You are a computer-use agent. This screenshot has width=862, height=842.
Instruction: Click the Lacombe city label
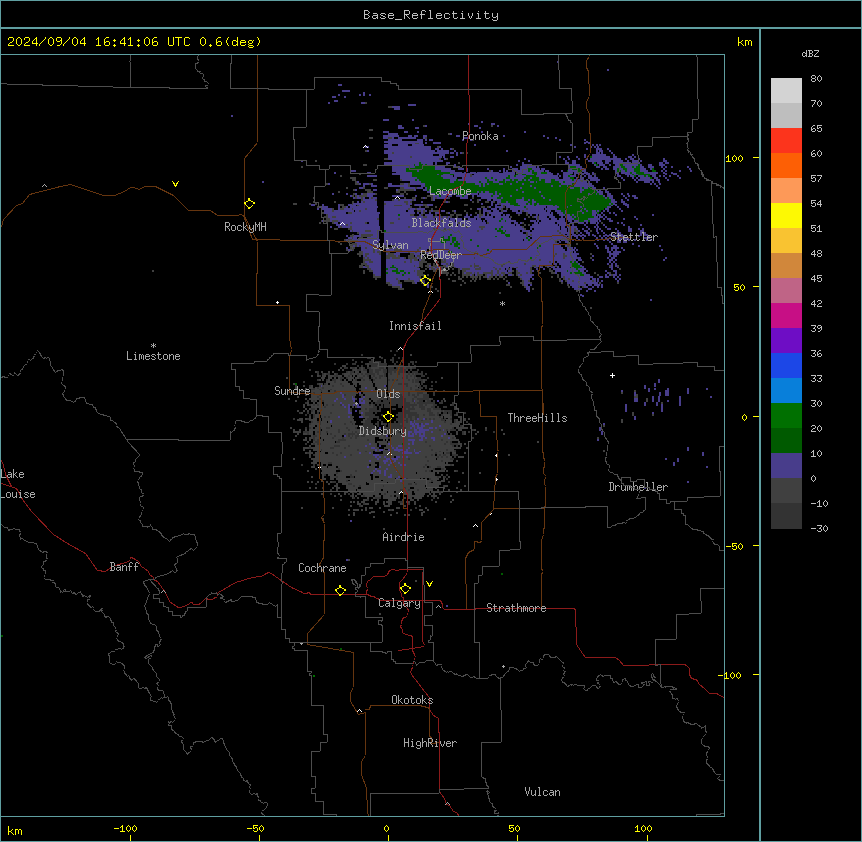point(450,191)
